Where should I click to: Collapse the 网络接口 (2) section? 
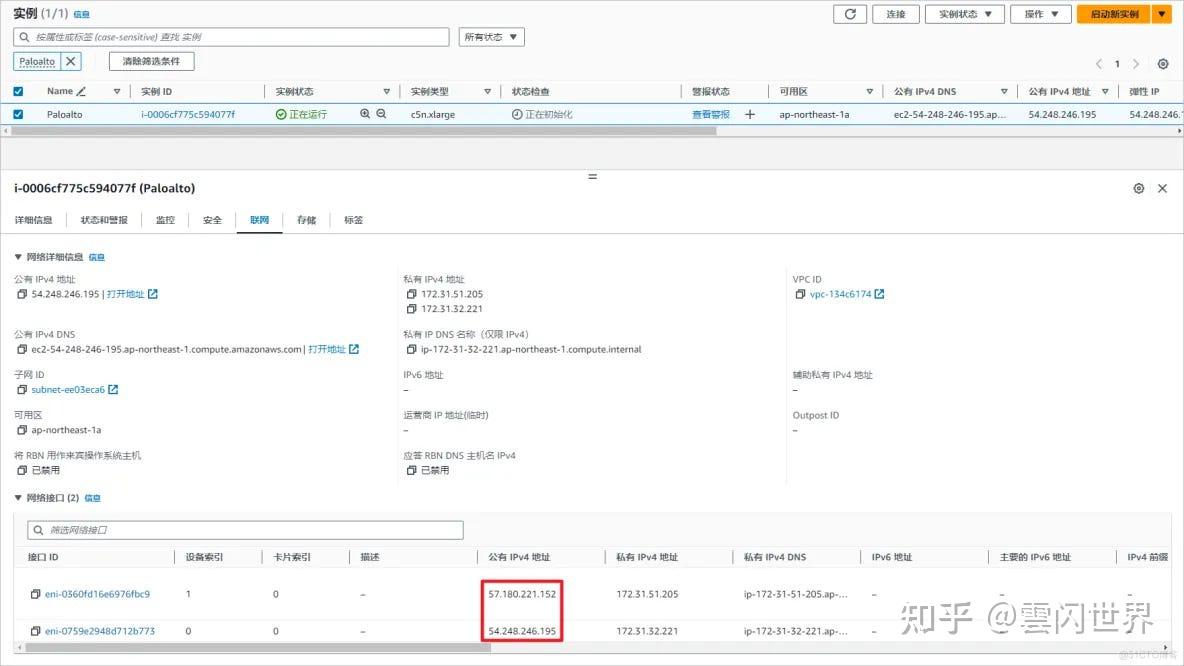coord(17,497)
